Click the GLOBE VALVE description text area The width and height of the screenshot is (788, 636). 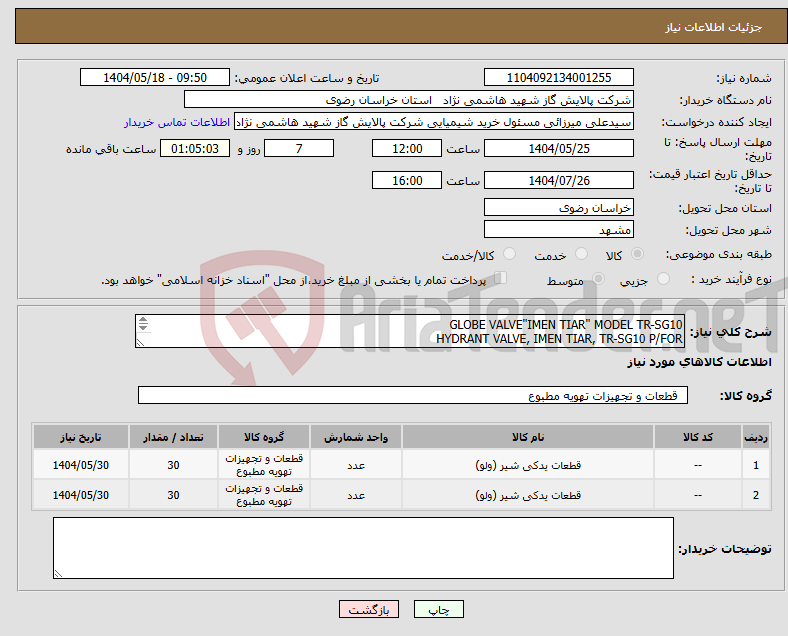(x=410, y=331)
